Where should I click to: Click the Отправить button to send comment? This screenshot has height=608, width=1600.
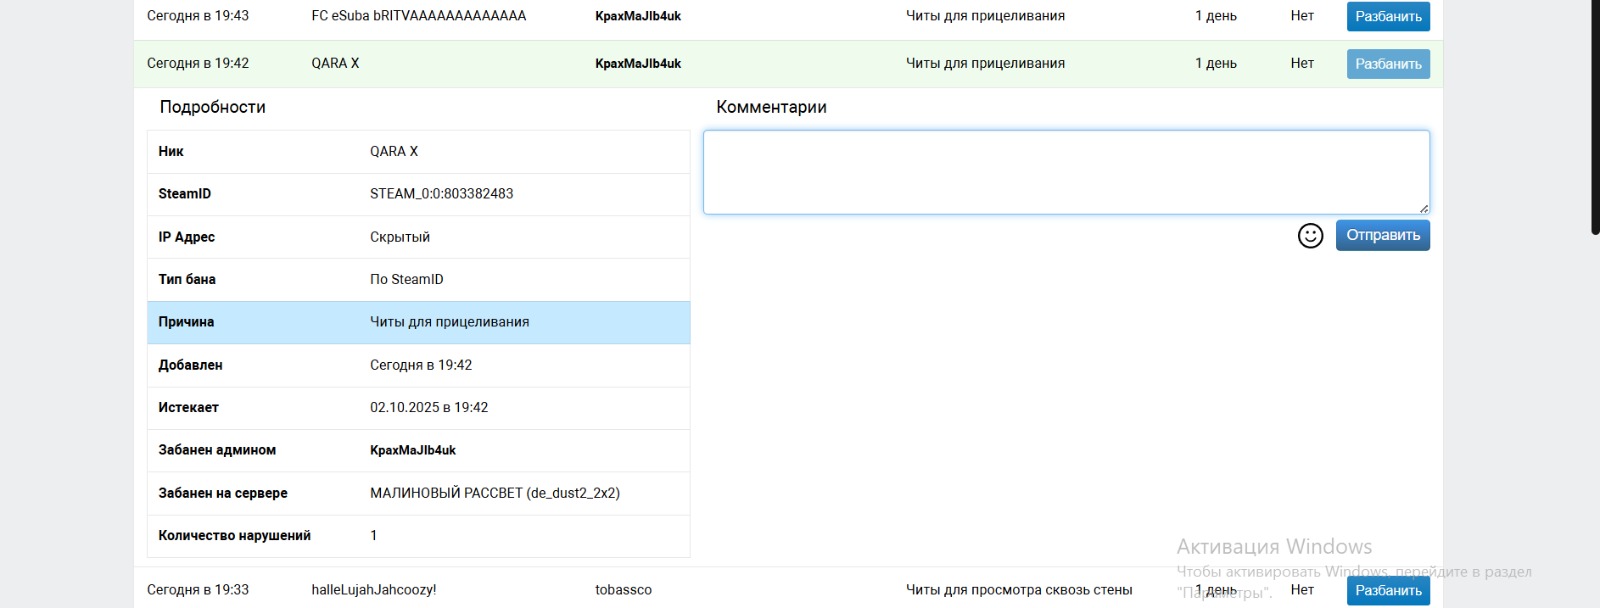click(x=1382, y=235)
